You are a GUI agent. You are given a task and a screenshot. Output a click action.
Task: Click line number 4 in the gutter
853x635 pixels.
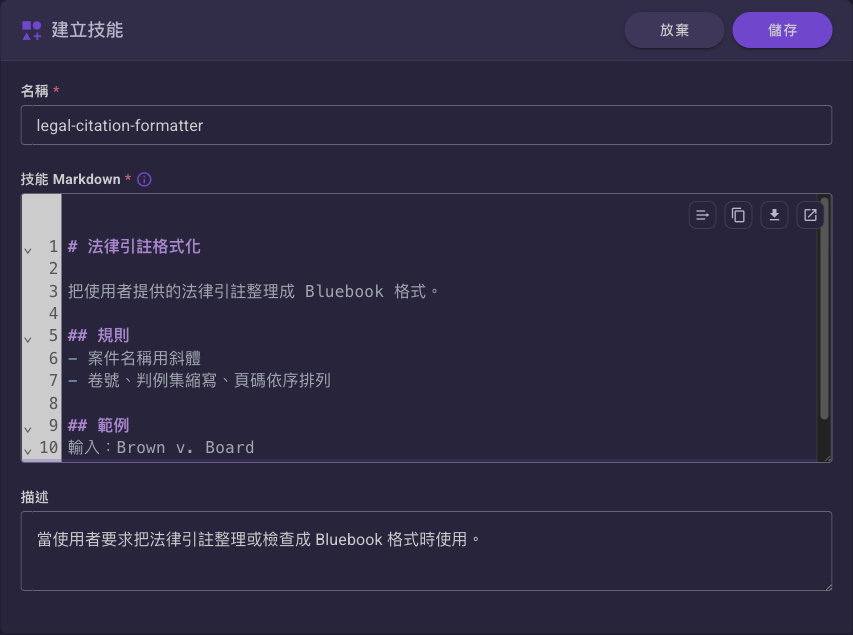53,313
